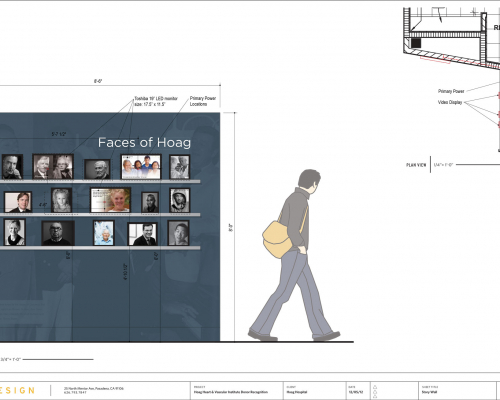500x400 pixels.
Task: Select the blue-toned elderly patient photo
Action: [x=104, y=233]
